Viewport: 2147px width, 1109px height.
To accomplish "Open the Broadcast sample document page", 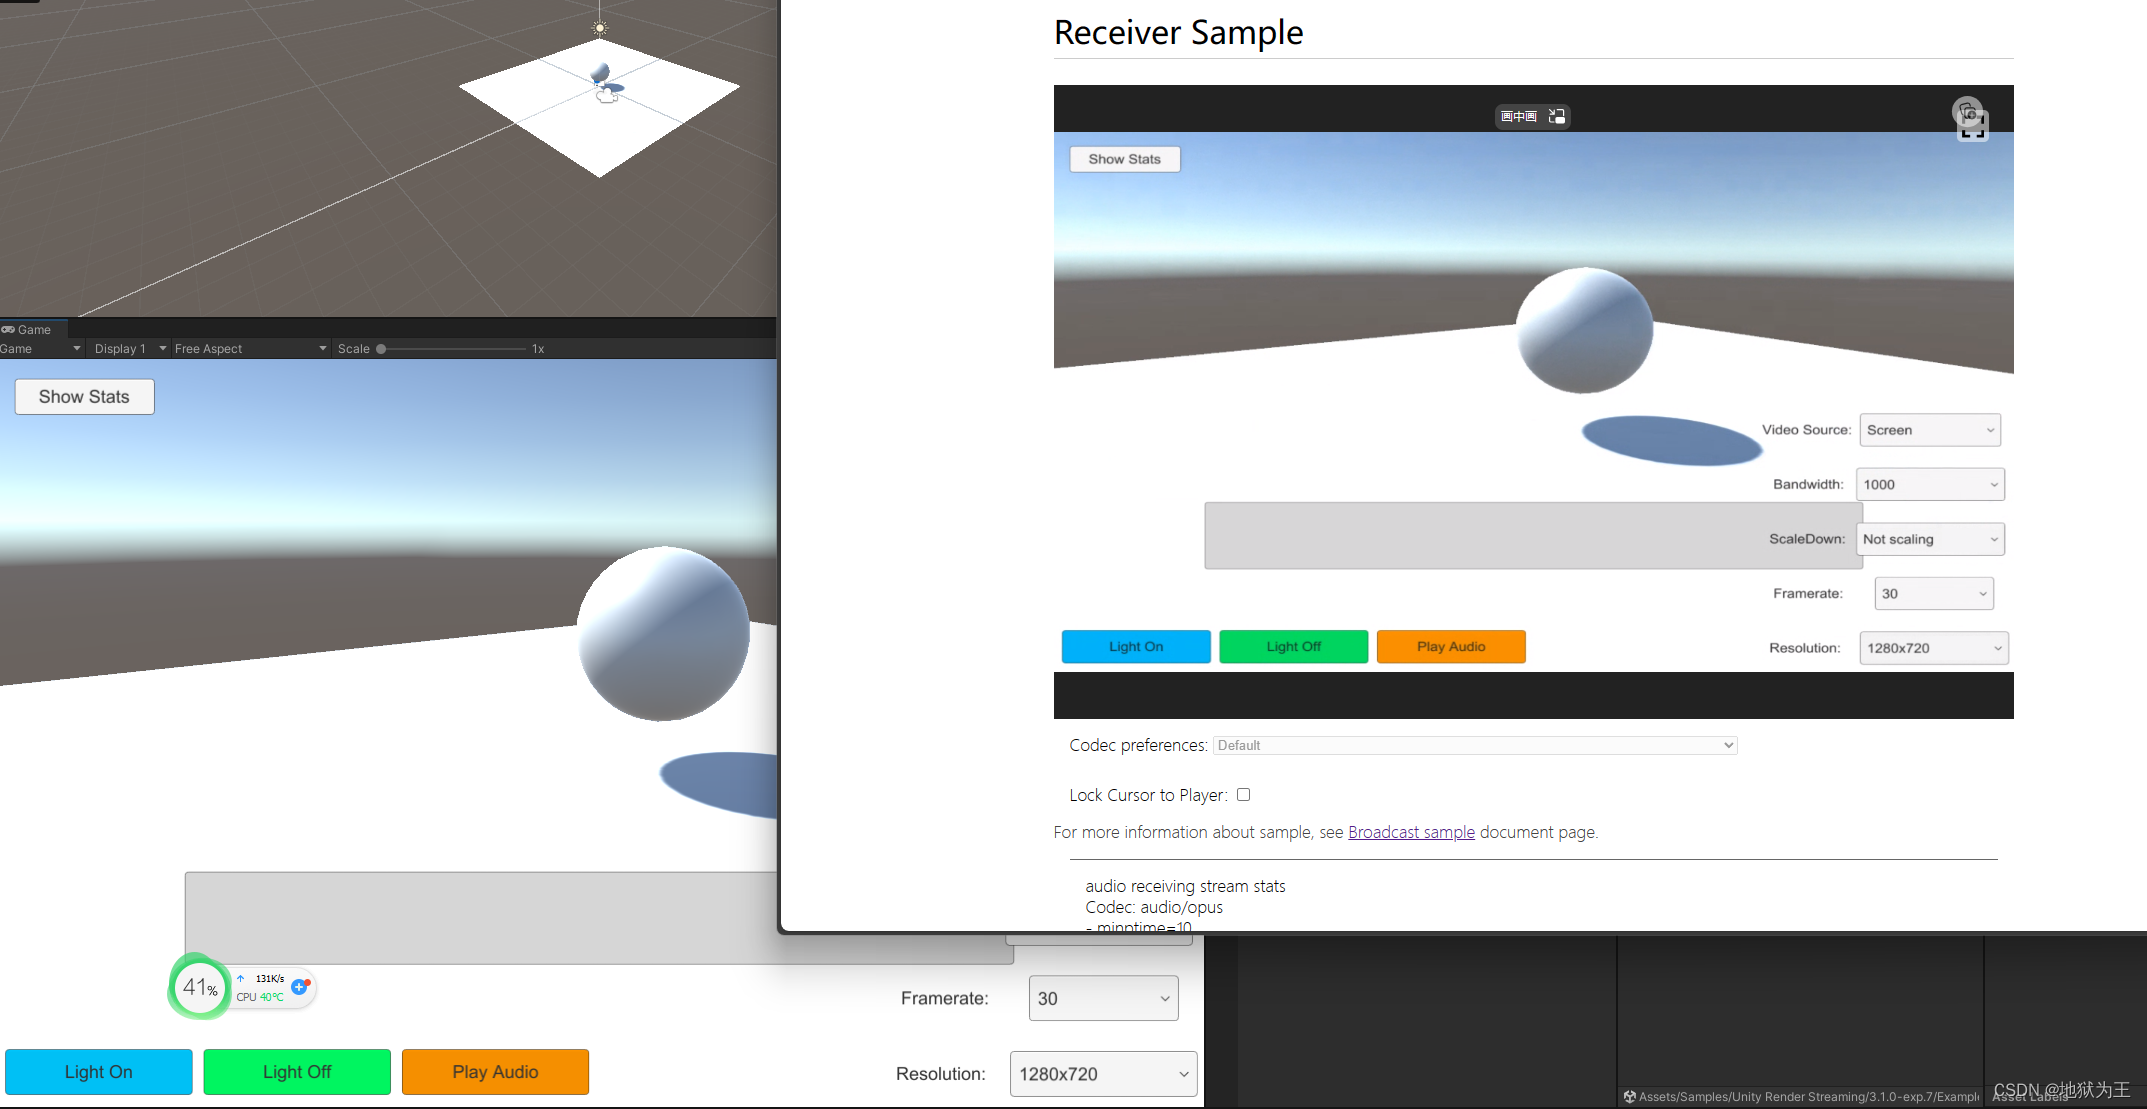I will [x=1410, y=832].
